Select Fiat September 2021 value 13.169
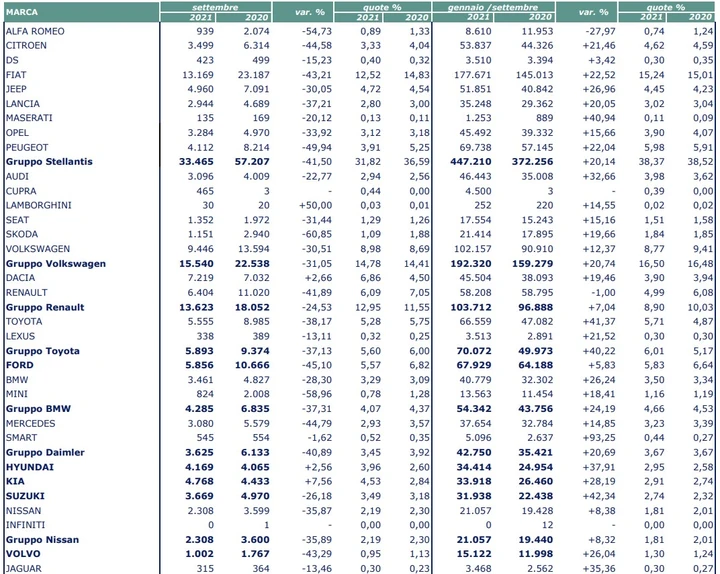Image resolution: width=720 pixels, height=574 pixels. 198,75
